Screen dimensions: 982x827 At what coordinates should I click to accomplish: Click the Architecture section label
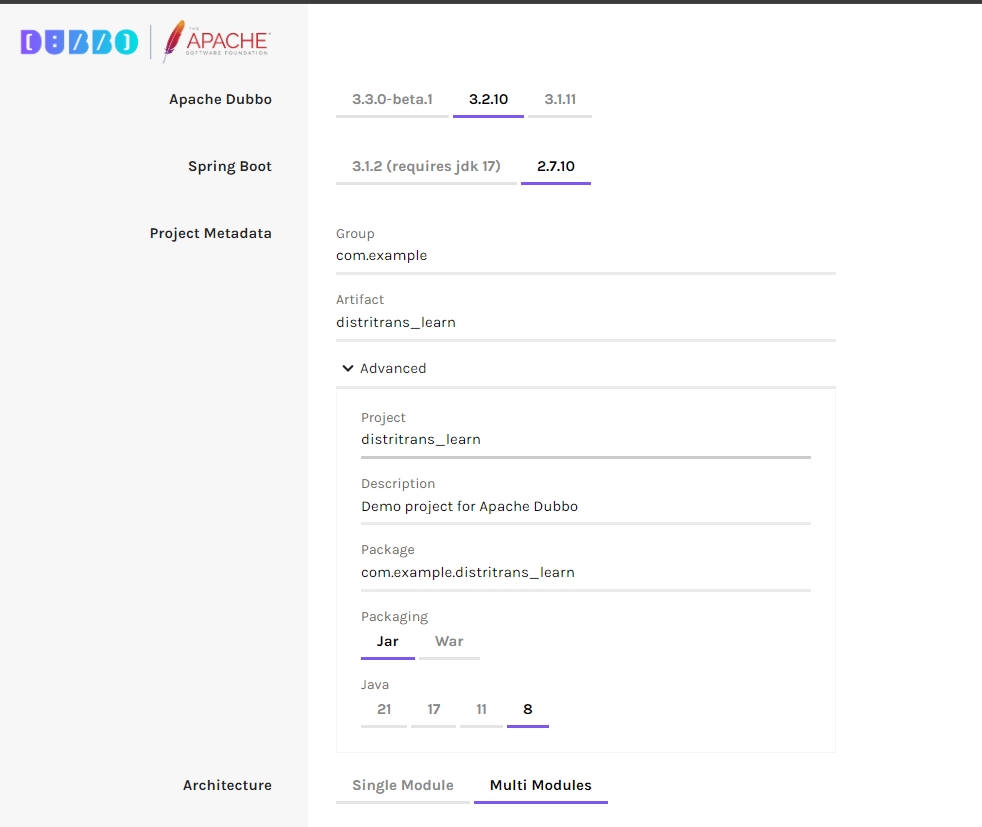point(227,786)
